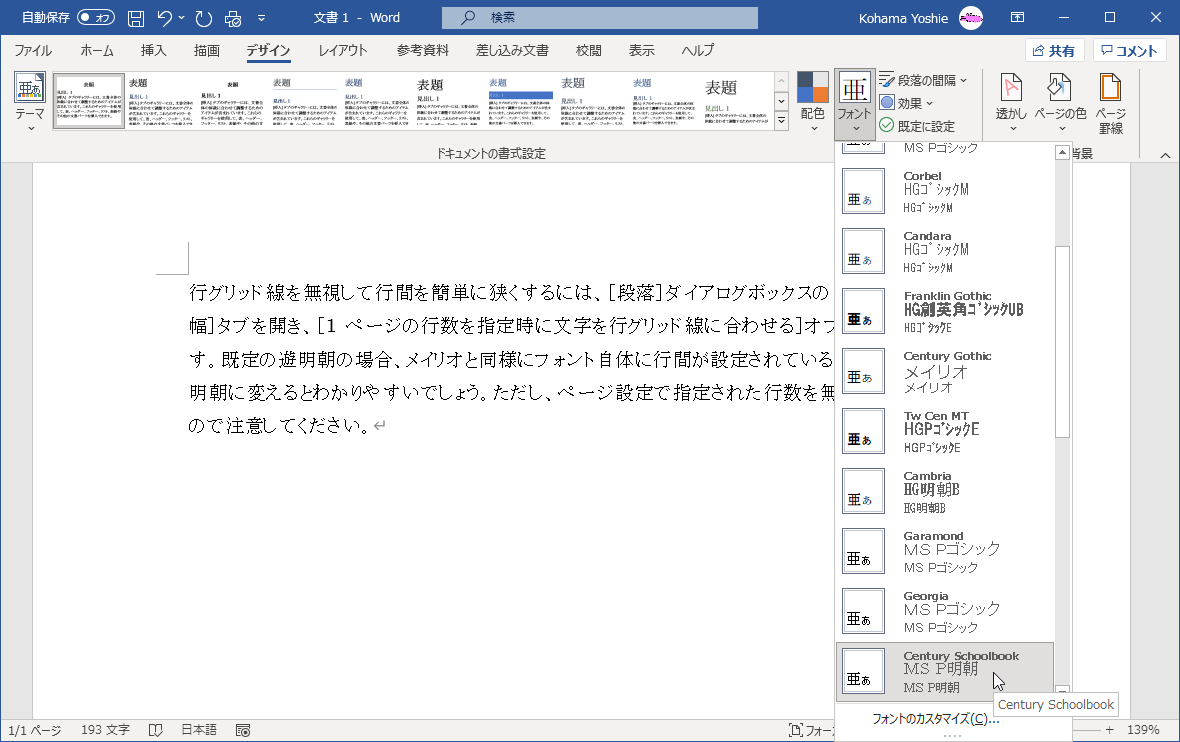This screenshot has height=742, width=1180.
Task: Select the Franklin Gothic font set
Action: tap(944, 311)
